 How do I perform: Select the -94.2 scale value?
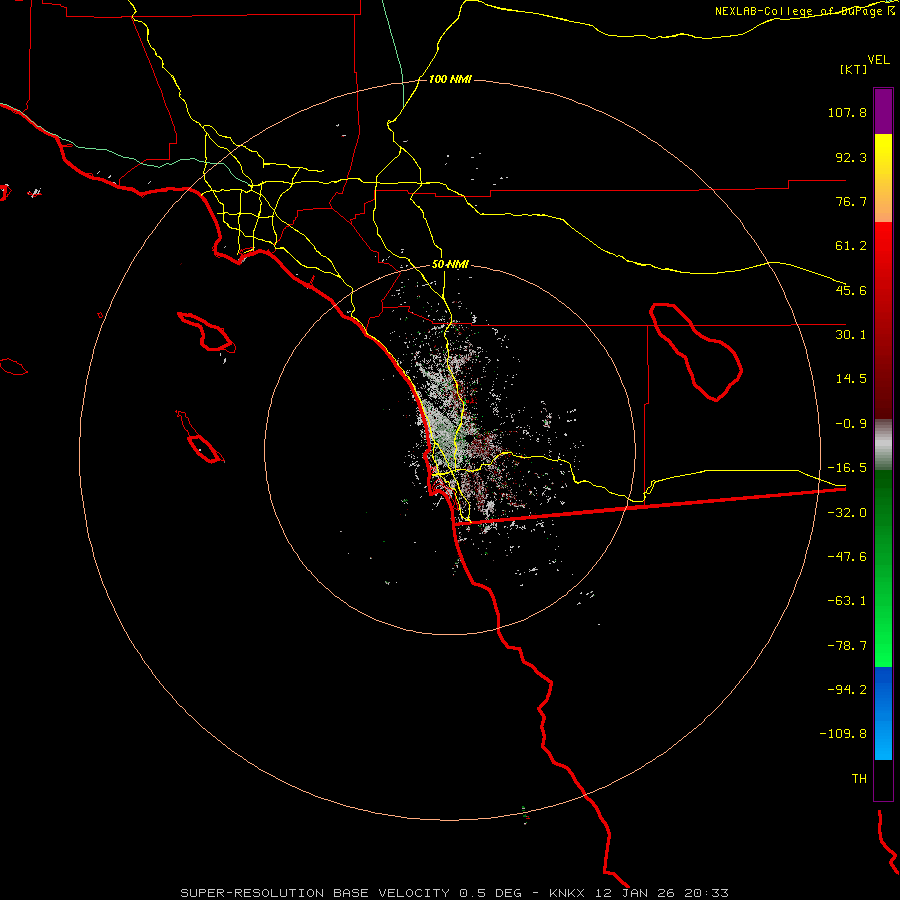[x=847, y=689]
